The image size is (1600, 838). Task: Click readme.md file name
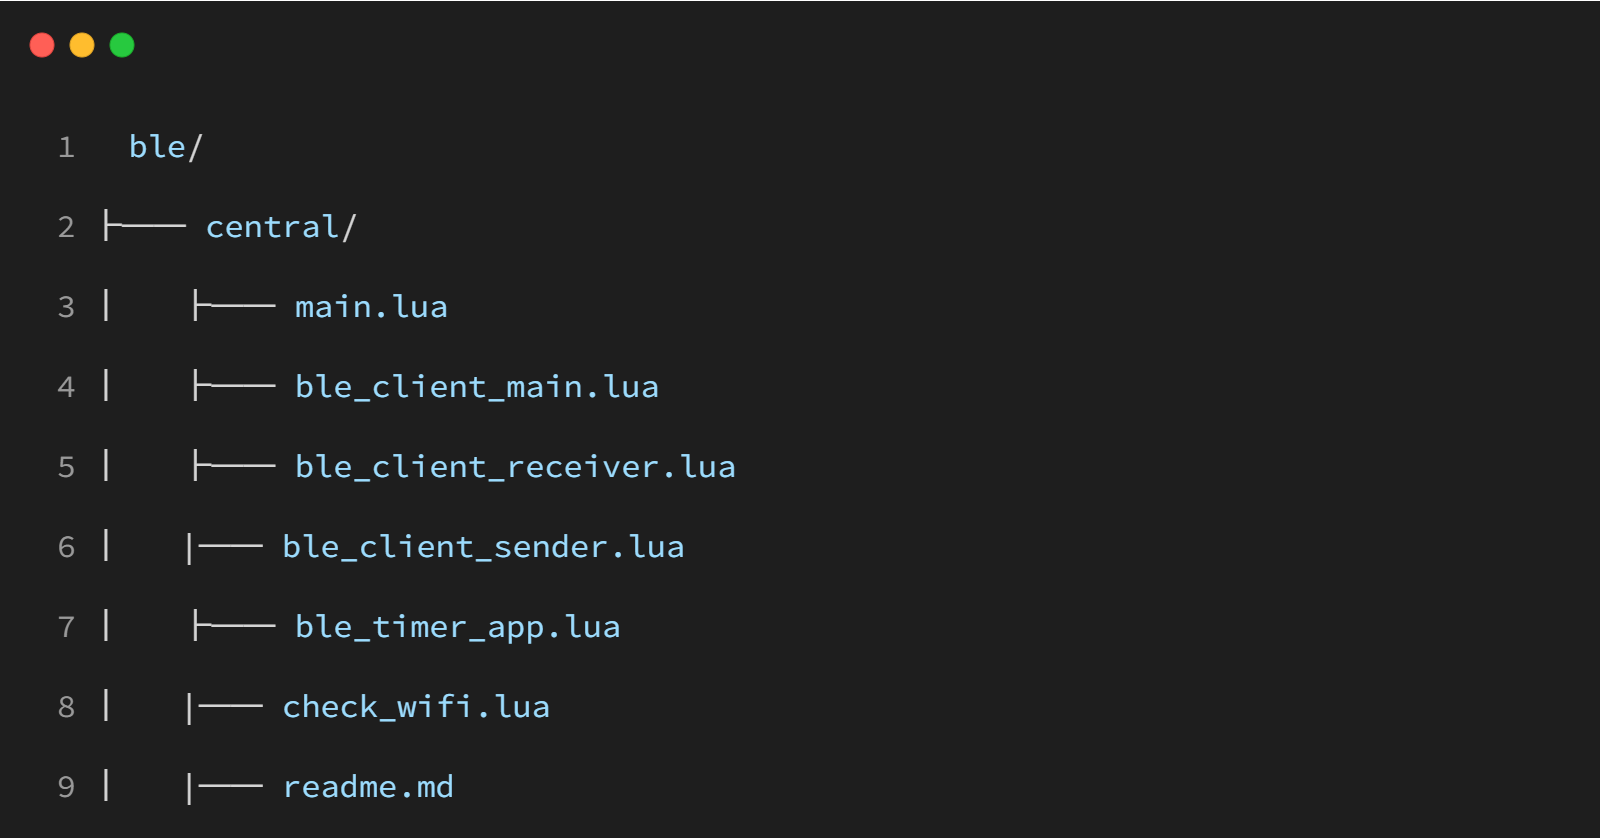[368, 787]
